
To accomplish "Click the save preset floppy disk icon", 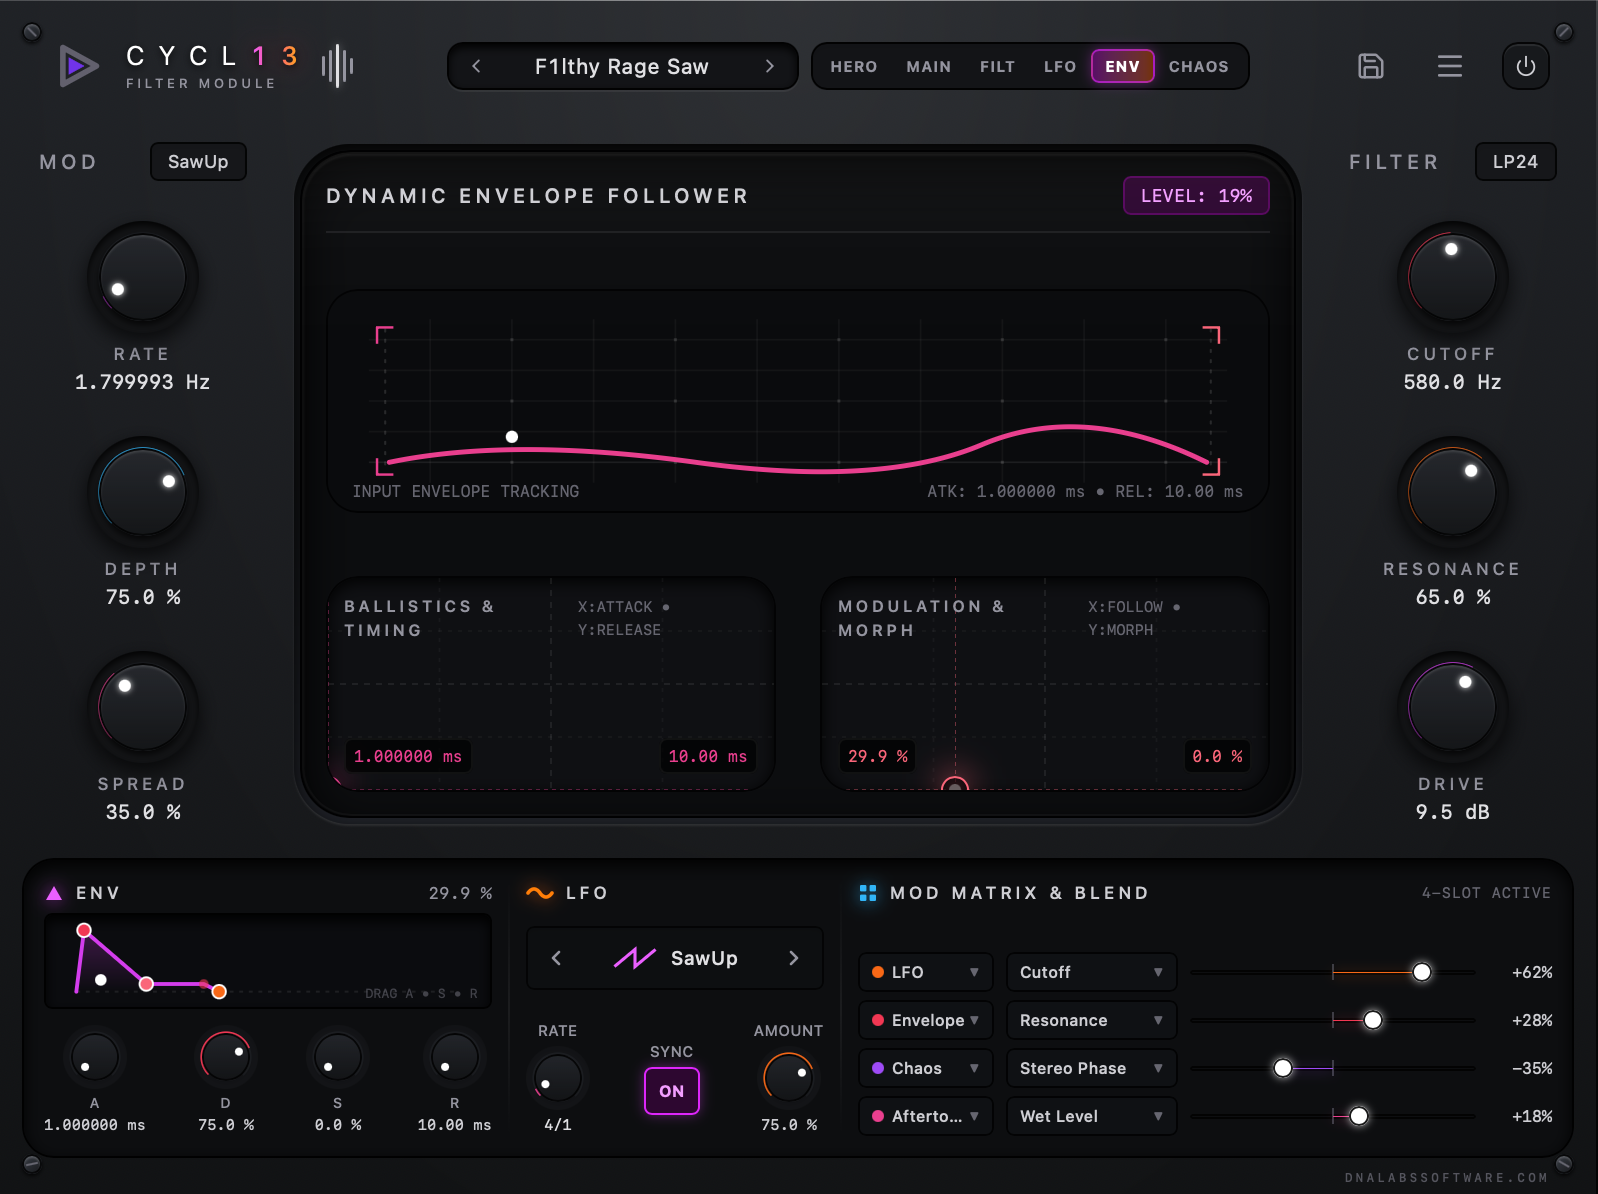I will coord(1370,66).
